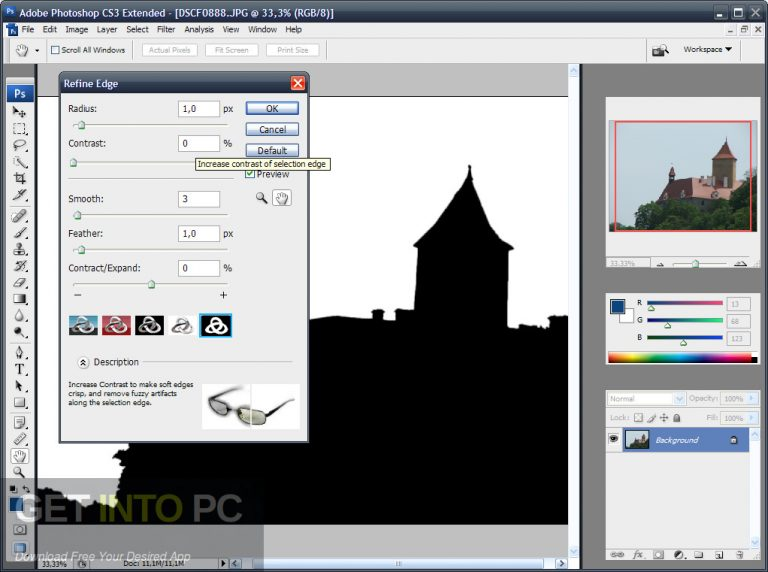Open the Image menu

pos(76,29)
